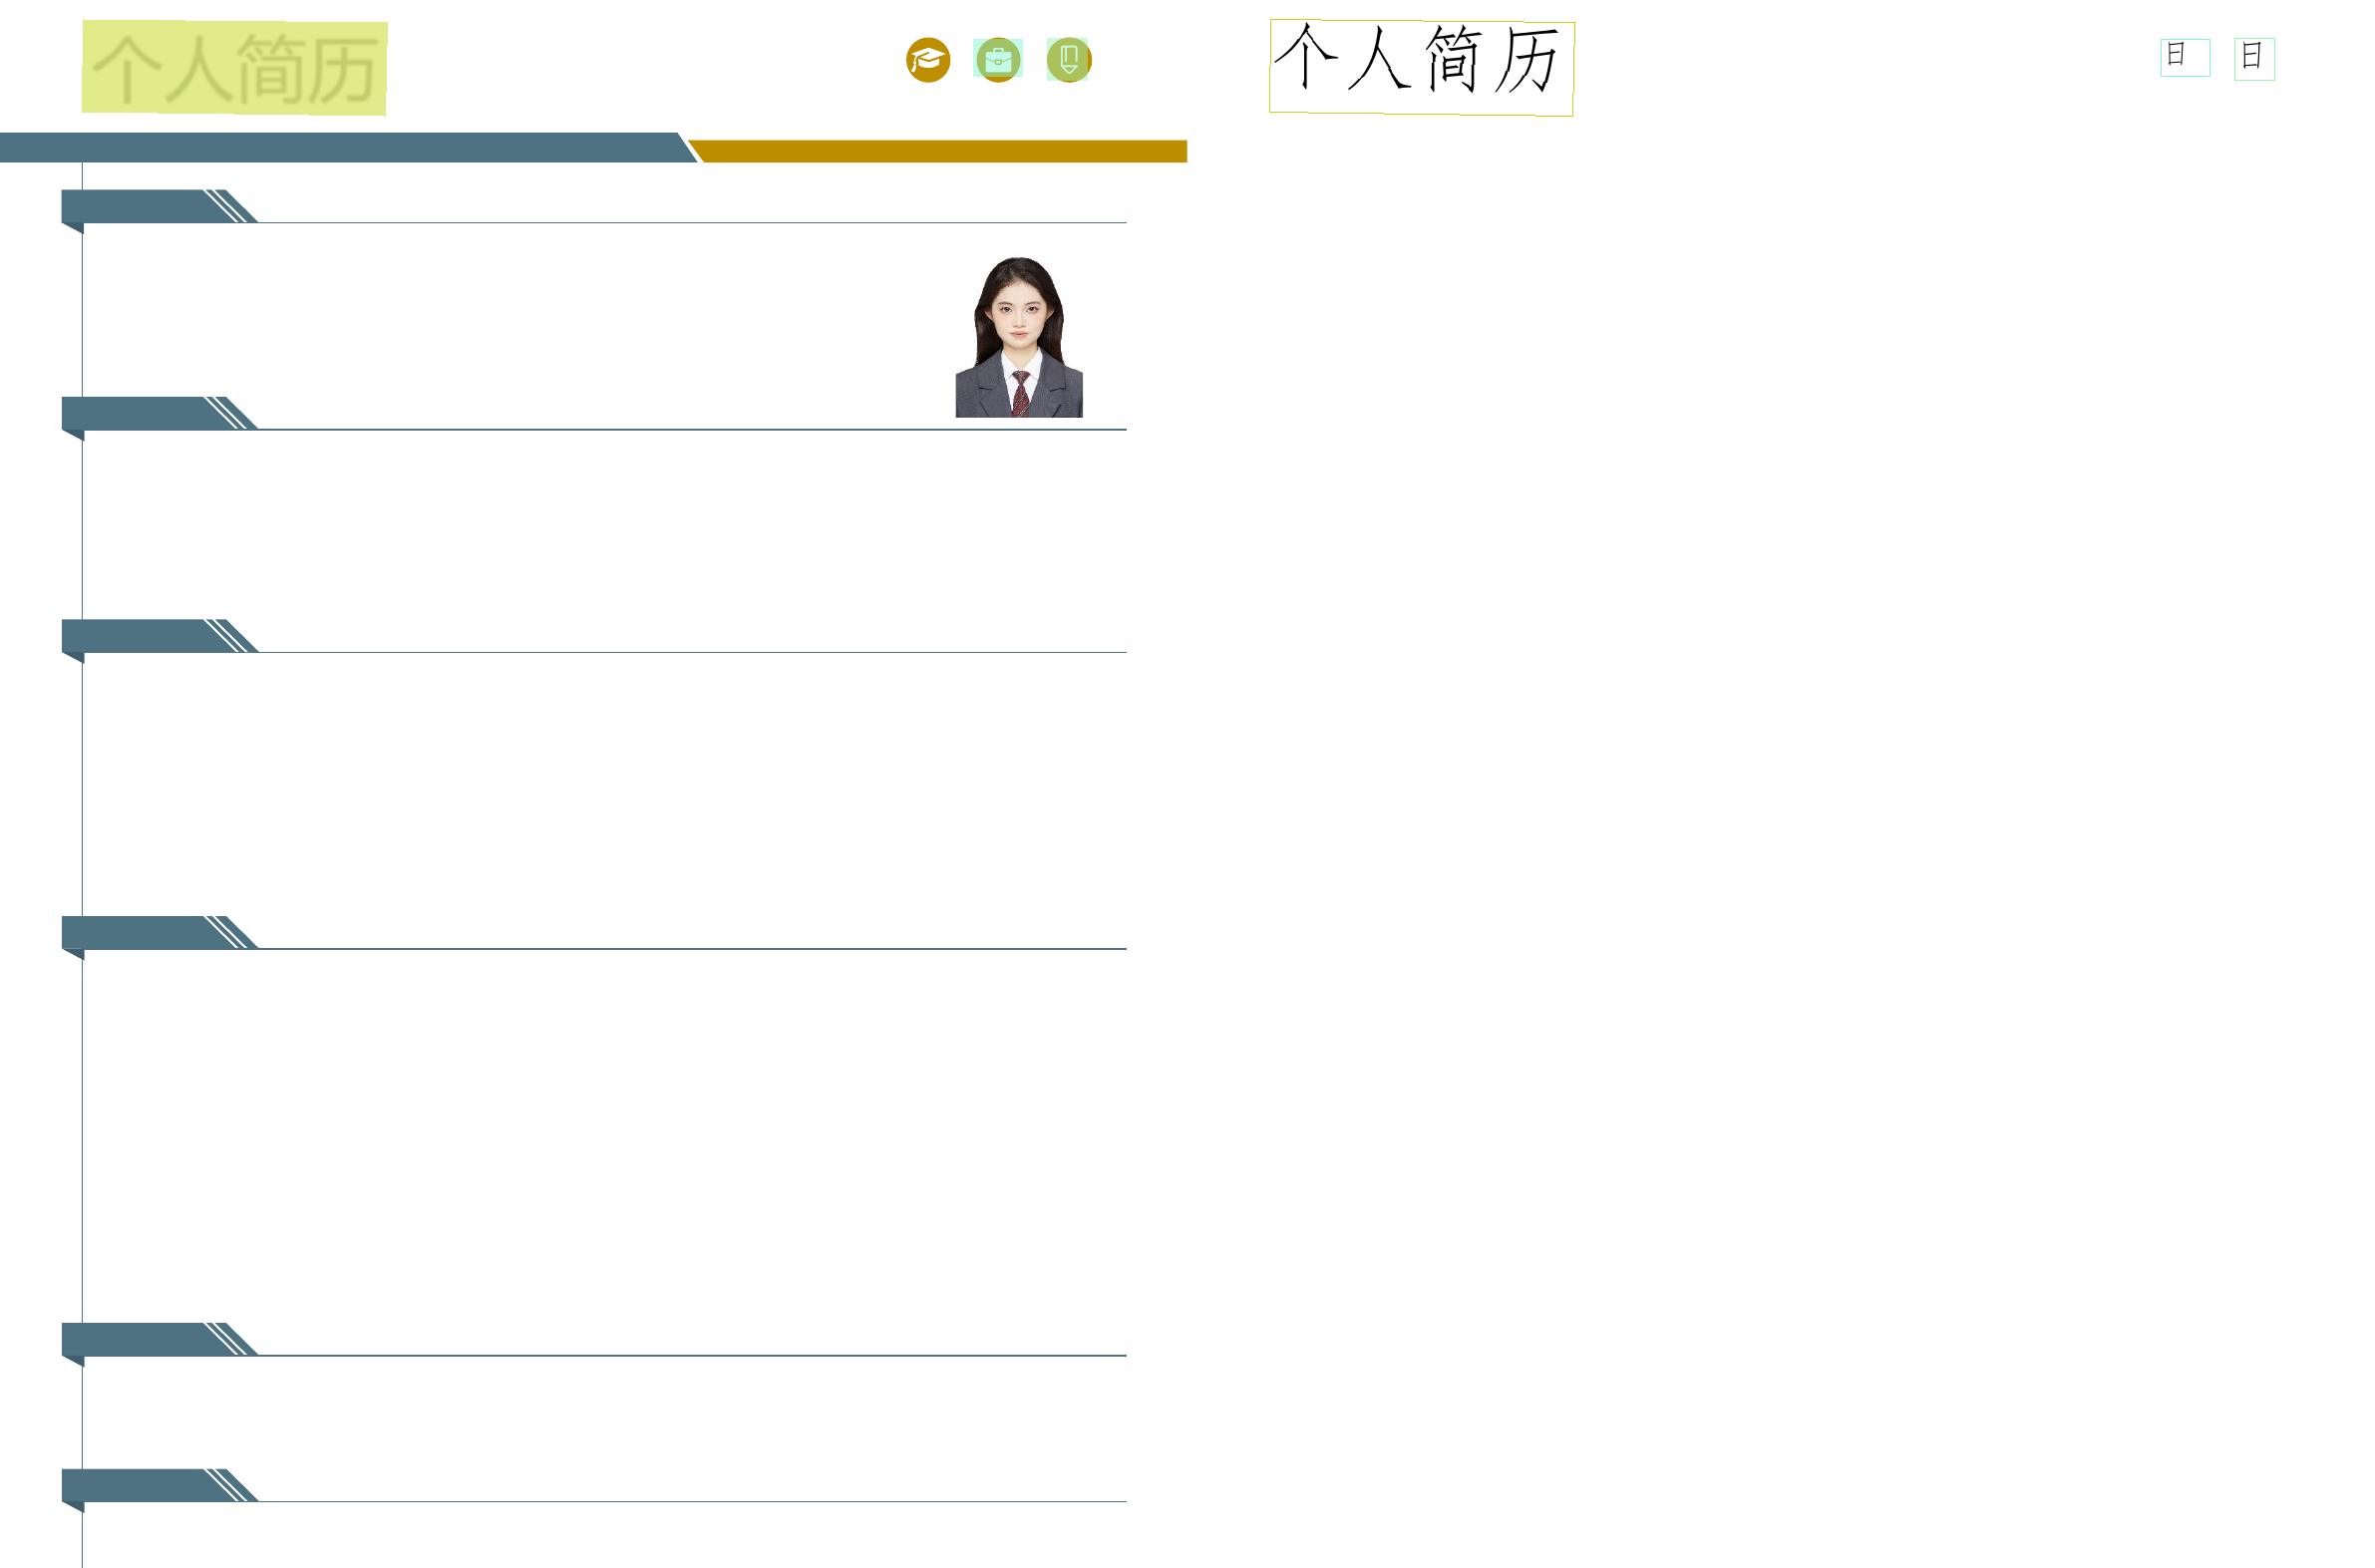Click the divider line beside the last banner
2375x1568 pixels.
(x=690, y=1501)
